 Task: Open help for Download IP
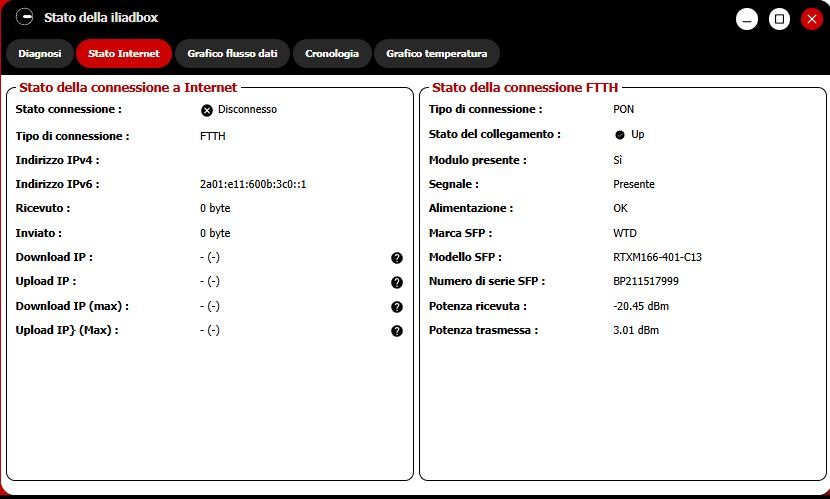(x=396, y=258)
